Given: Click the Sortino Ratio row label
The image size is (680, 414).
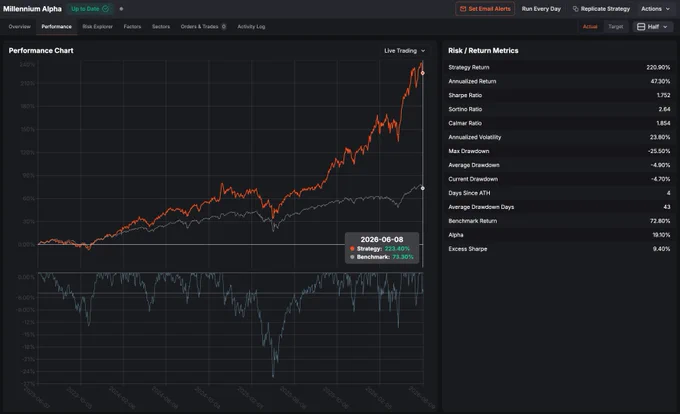Looking at the screenshot, I should coord(465,109).
